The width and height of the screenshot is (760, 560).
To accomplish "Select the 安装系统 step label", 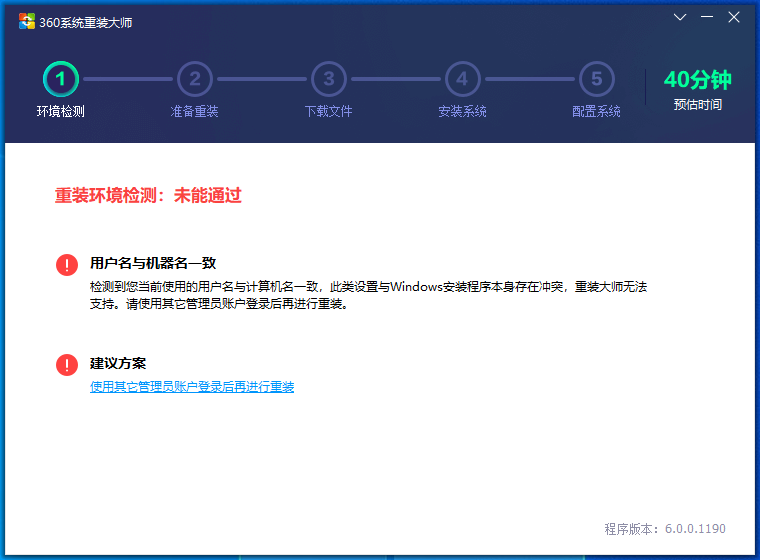I will (462, 111).
